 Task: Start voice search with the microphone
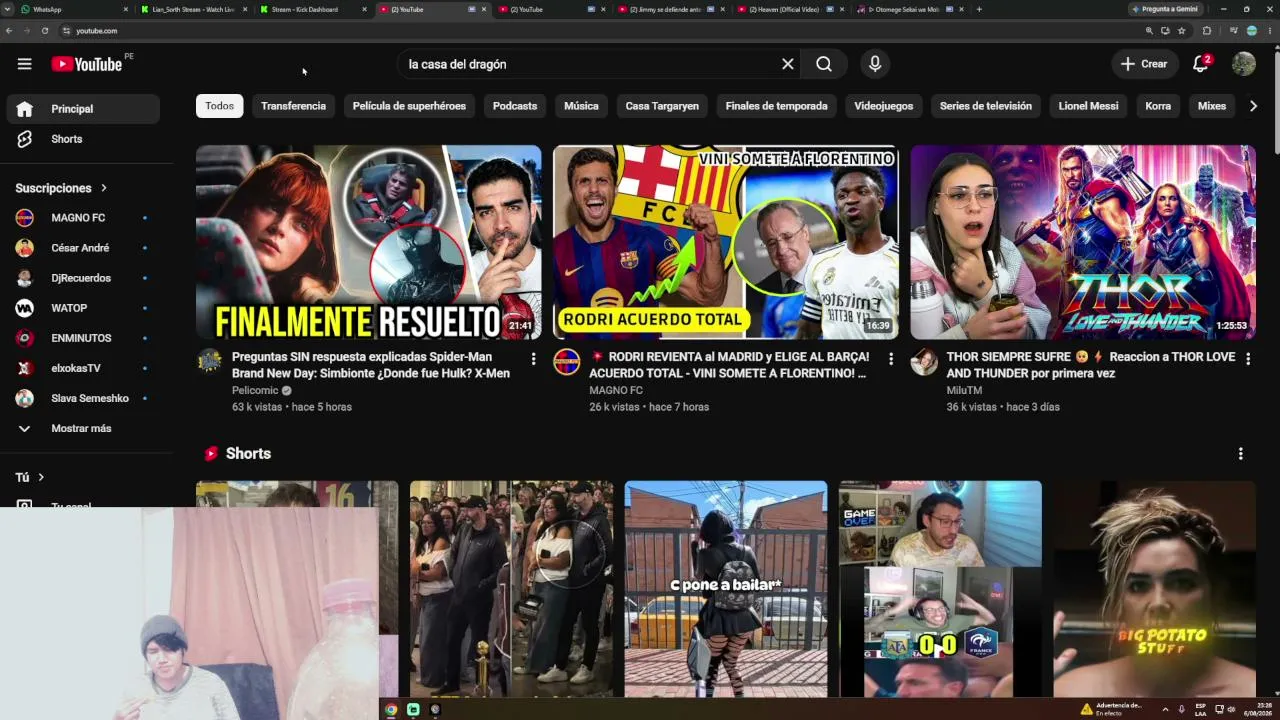(x=875, y=64)
